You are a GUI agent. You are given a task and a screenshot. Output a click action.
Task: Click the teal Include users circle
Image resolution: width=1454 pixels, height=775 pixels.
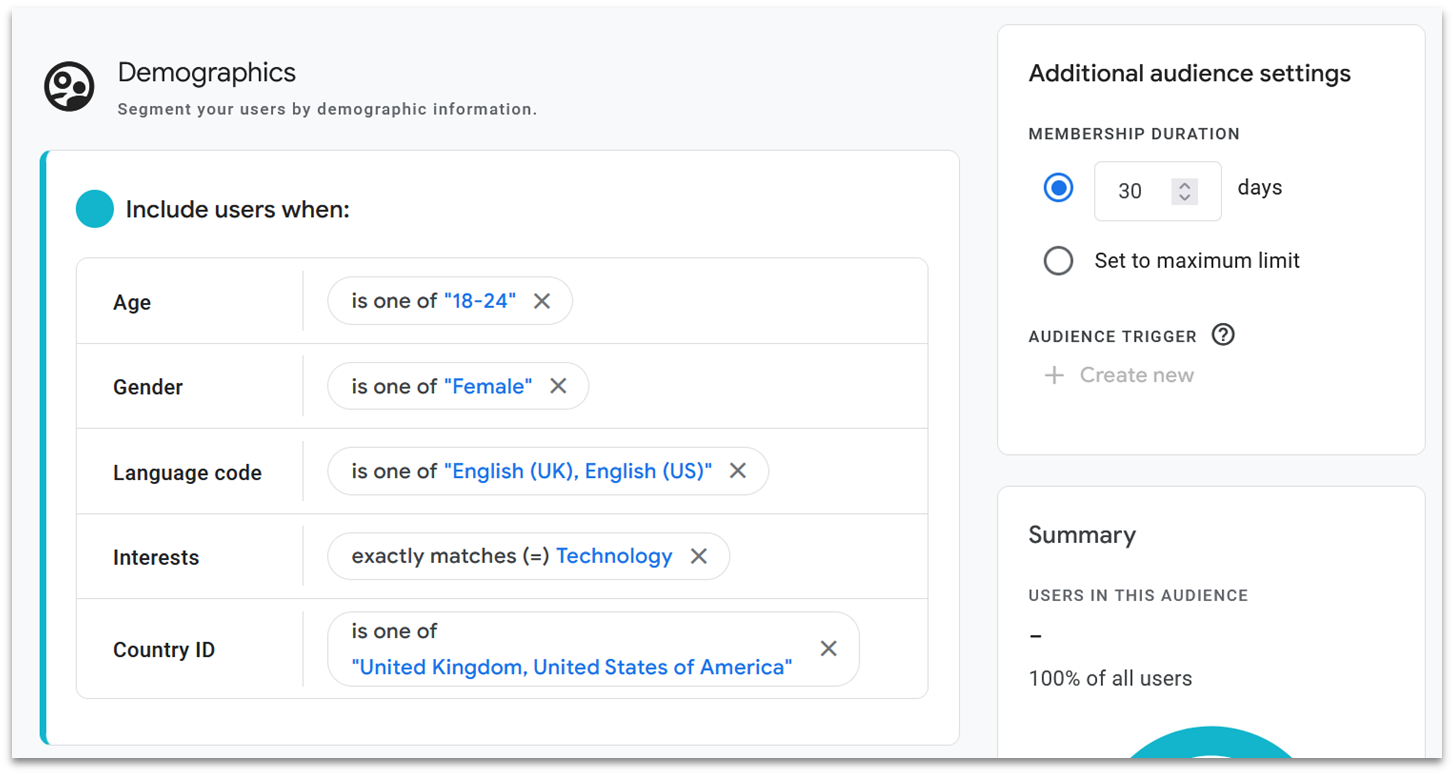click(x=95, y=209)
